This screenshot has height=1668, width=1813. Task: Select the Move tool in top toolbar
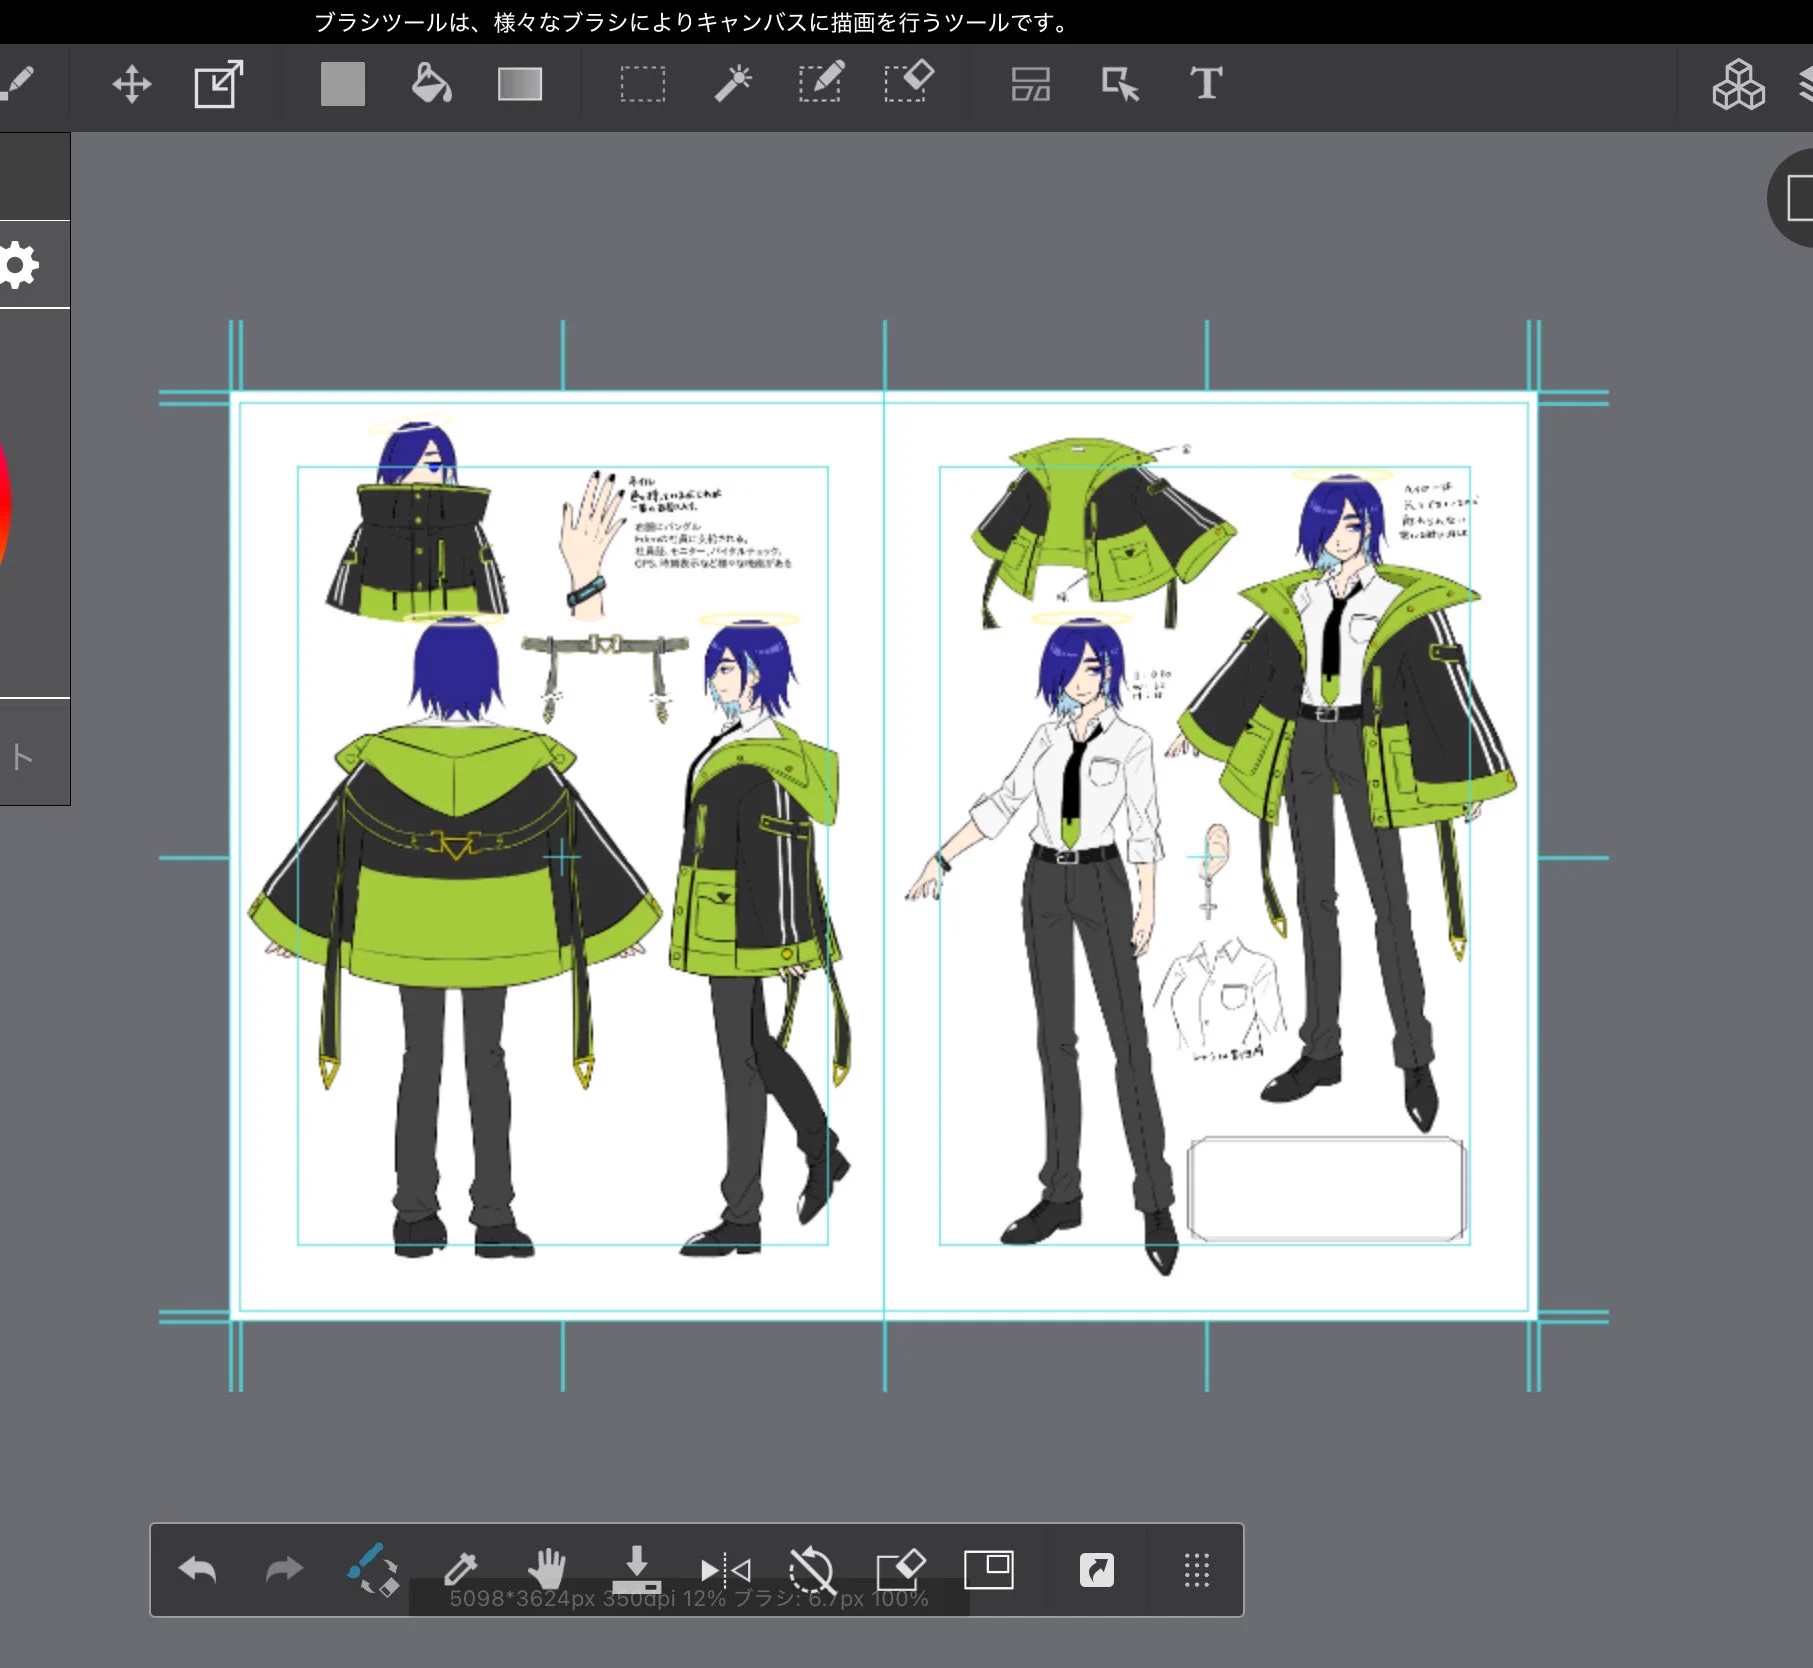point(131,84)
